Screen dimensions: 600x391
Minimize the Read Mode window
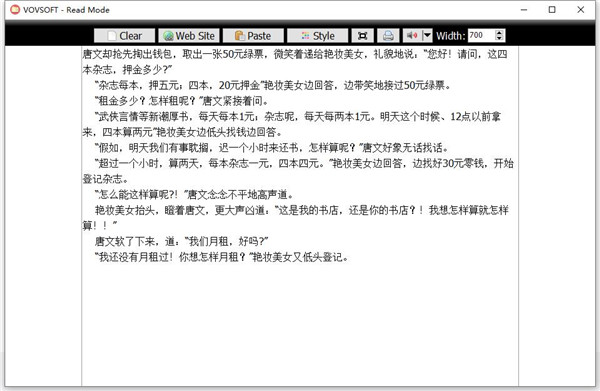(x=524, y=10)
